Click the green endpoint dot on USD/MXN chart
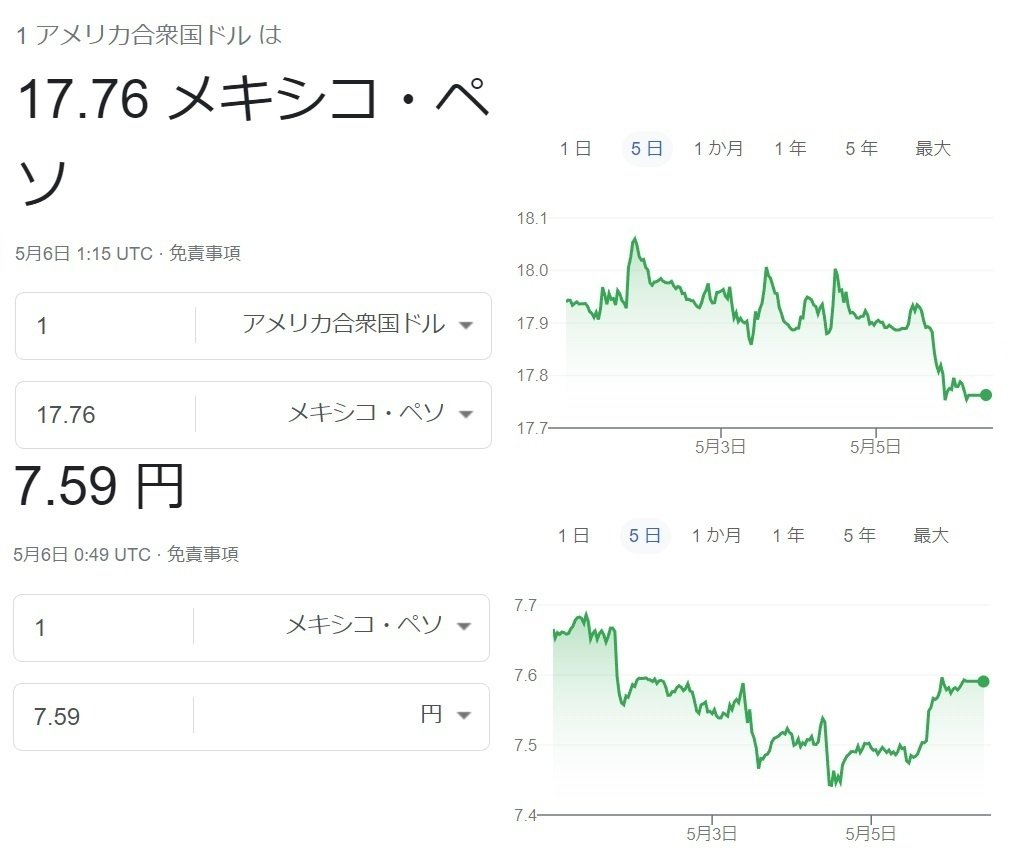The height and width of the screenshot is (851, 1025). (986, 395)
